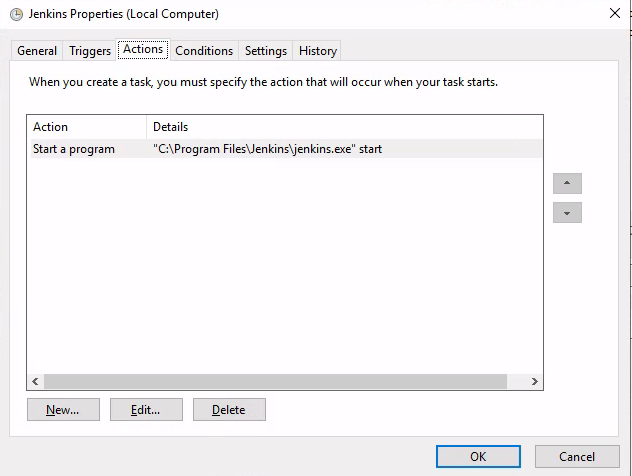Open the General tab

(37, 51)
